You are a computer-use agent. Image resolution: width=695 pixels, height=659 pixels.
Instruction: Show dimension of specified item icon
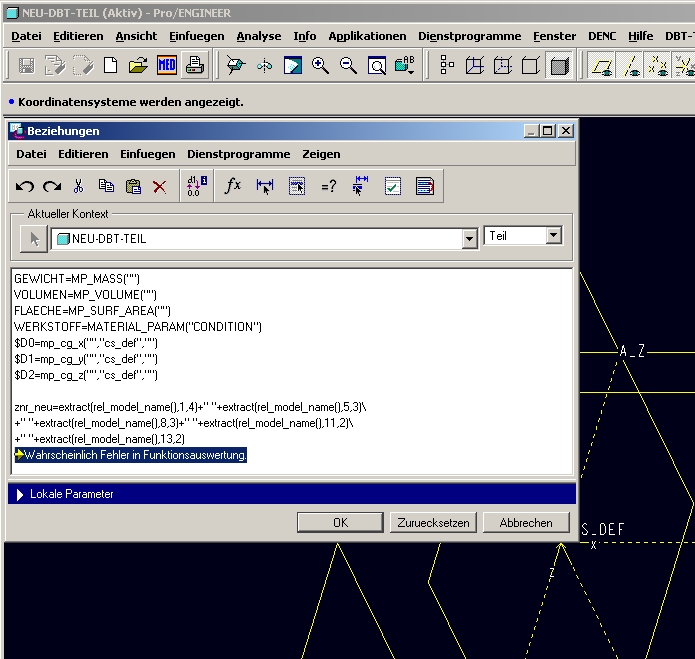pos(361,186)
